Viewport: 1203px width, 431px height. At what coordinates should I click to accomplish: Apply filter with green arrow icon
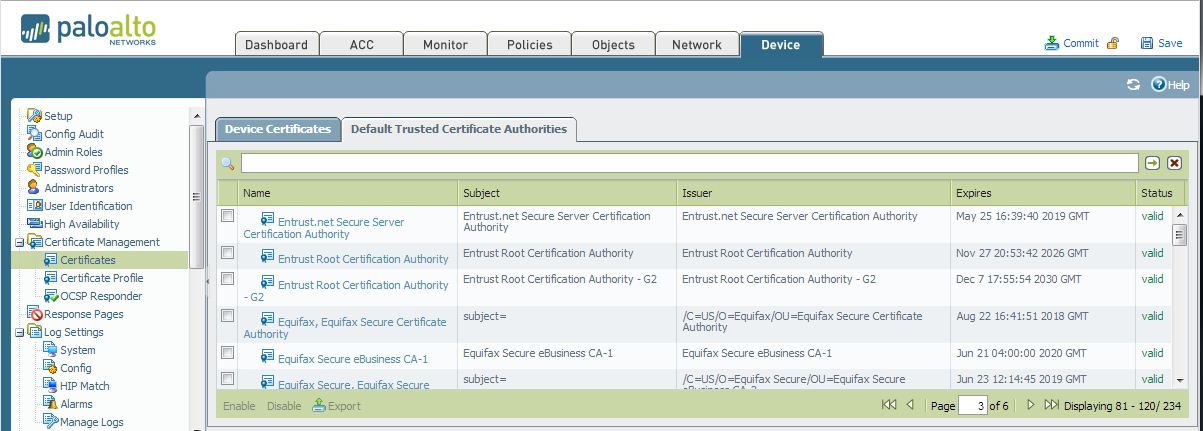[1153, 163]
